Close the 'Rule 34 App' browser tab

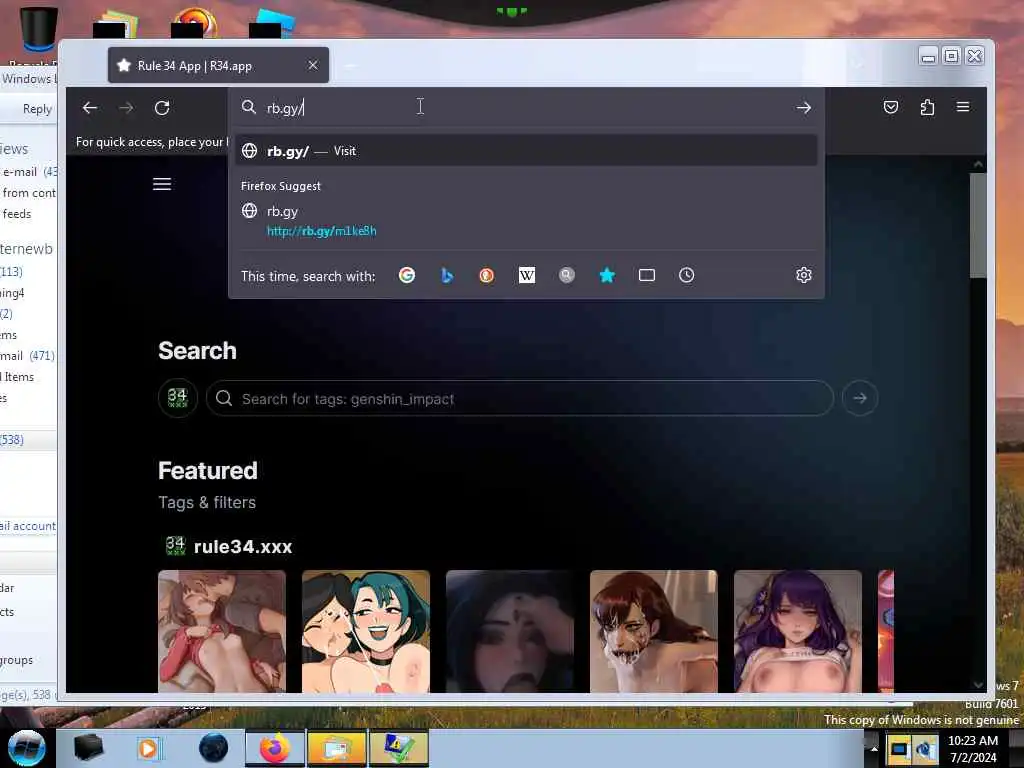tap(313, 65)
